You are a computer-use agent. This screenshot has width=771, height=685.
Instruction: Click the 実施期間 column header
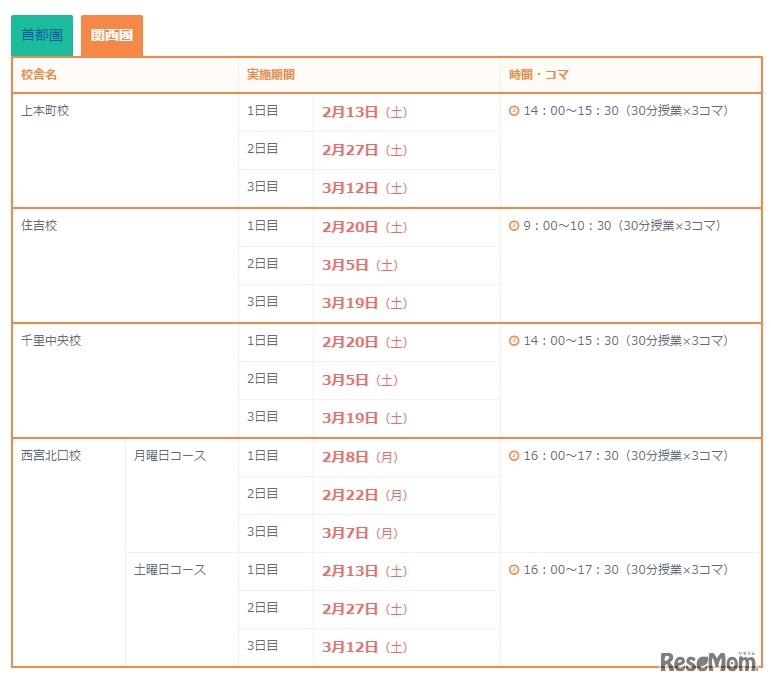[x=270, y=75]
